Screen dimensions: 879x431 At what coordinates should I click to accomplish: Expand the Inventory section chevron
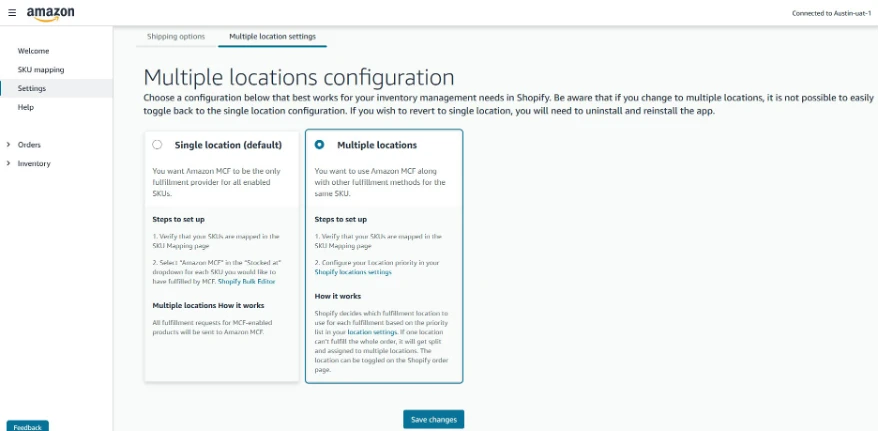tap(9, 163)
